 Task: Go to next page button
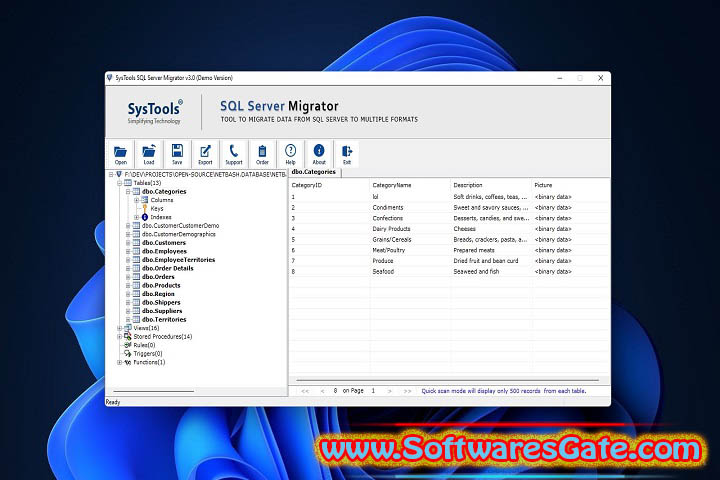coord(390,391)
